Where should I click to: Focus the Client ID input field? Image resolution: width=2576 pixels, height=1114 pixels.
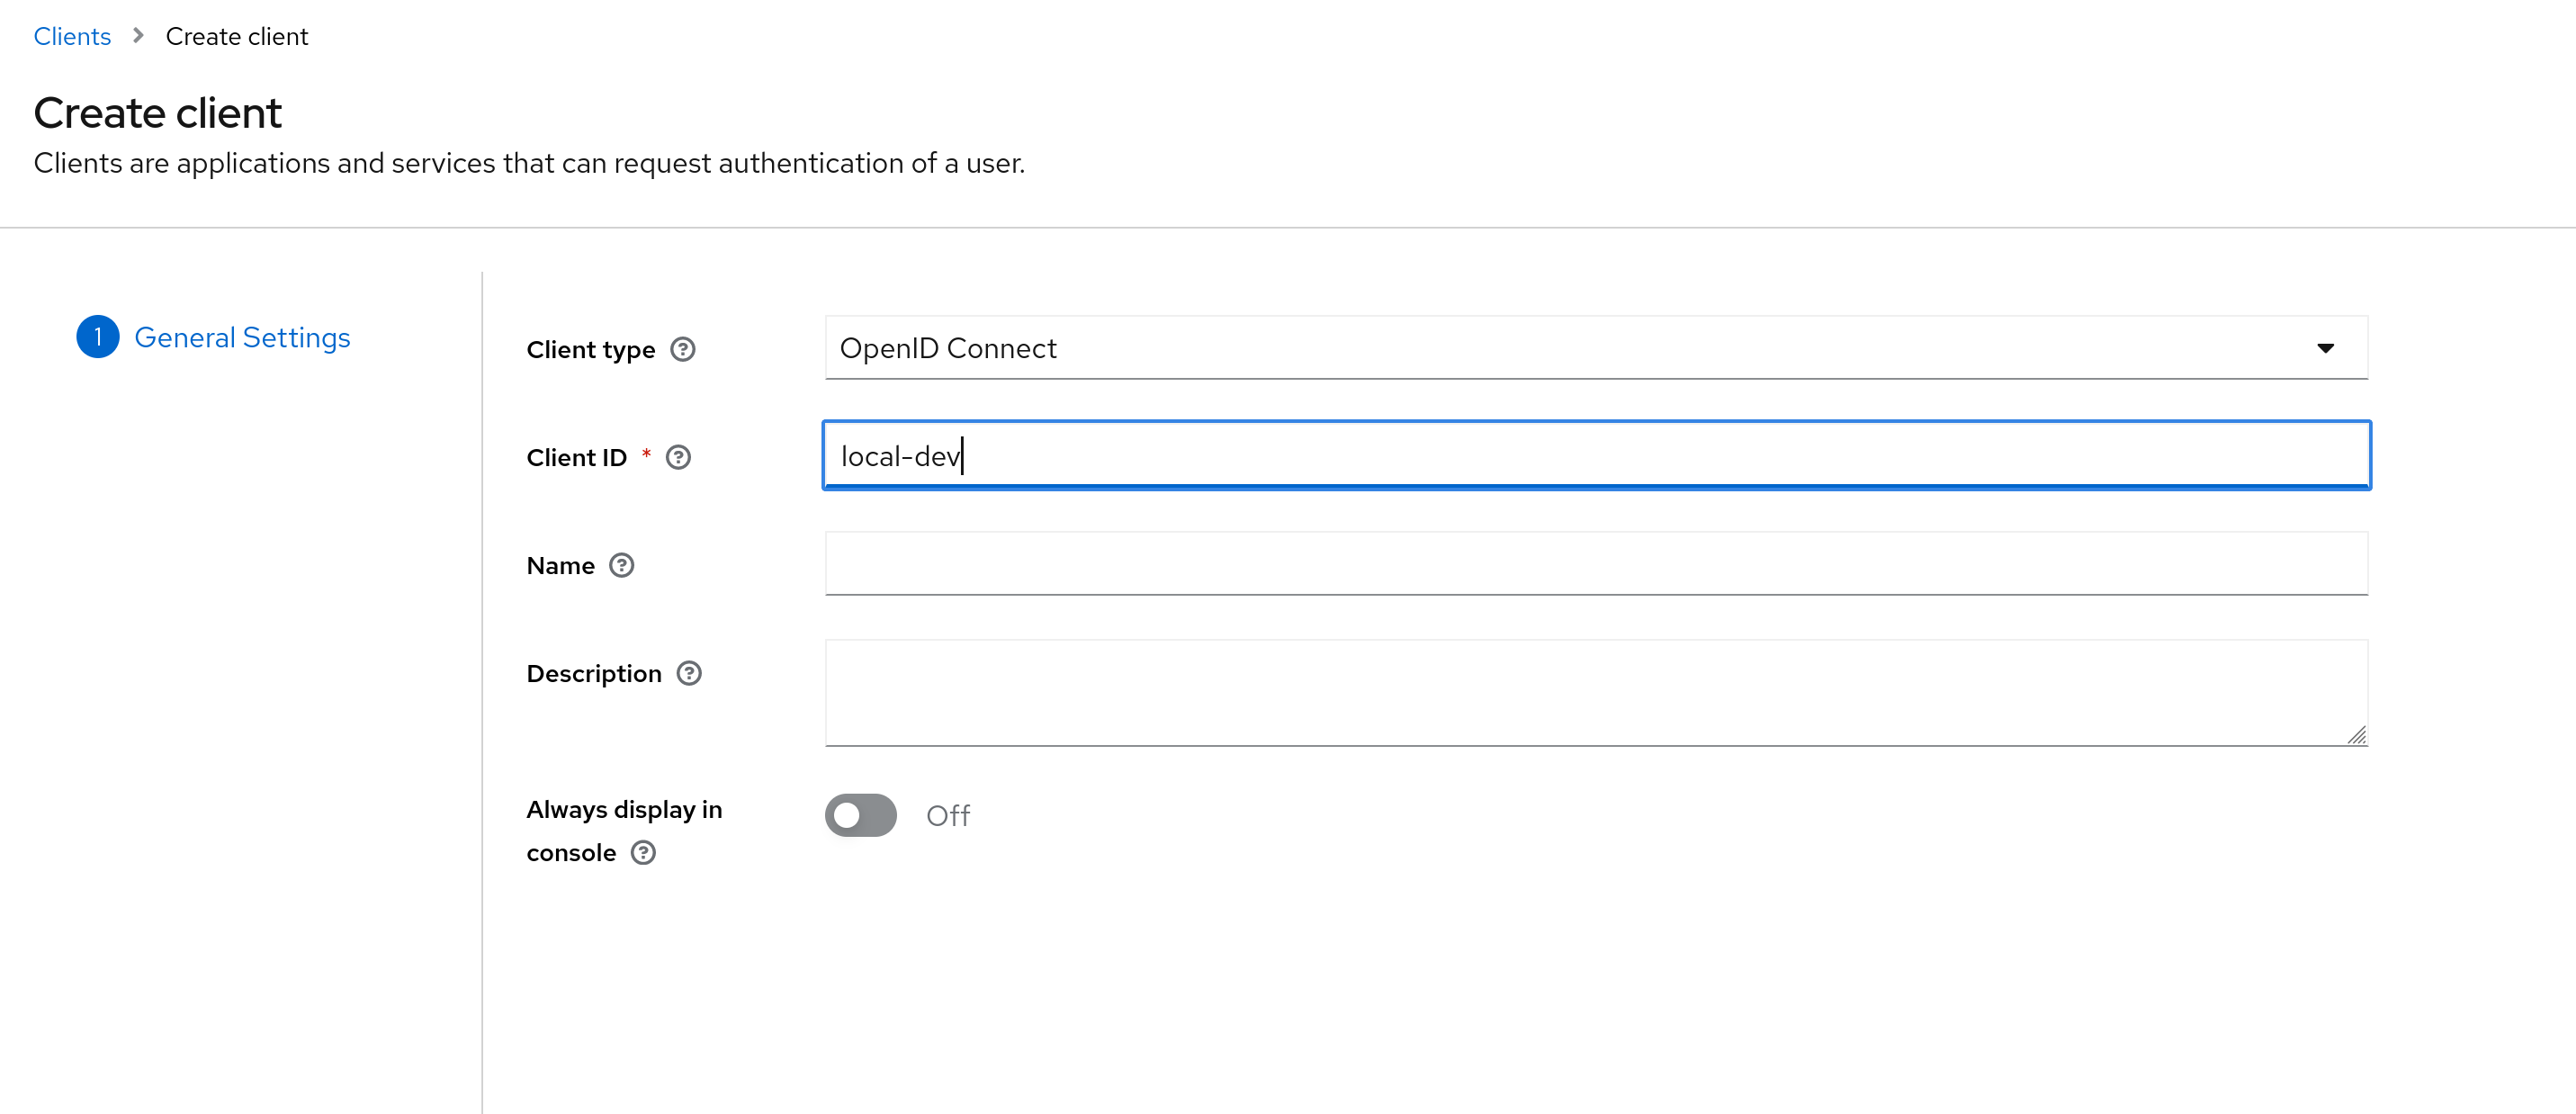point(1596,456)
